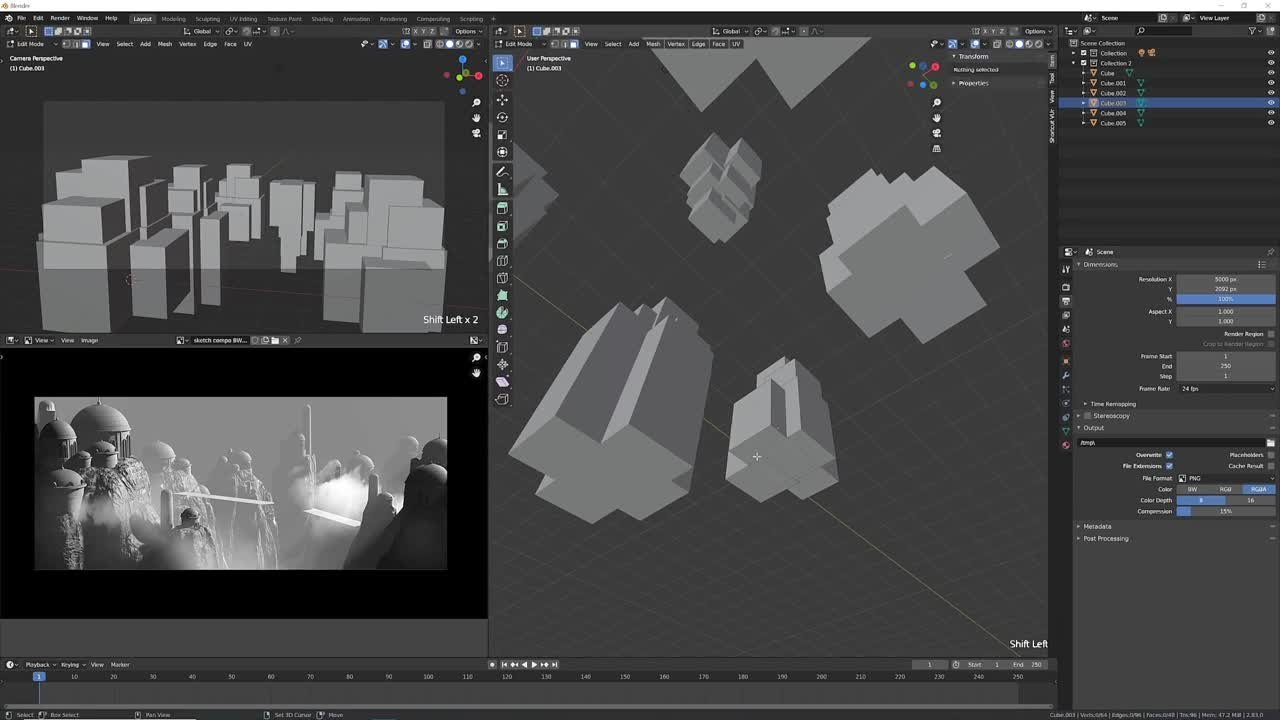Hide Collection 2 with its eye icon
1280x720 pixels.
(1271, 63)
